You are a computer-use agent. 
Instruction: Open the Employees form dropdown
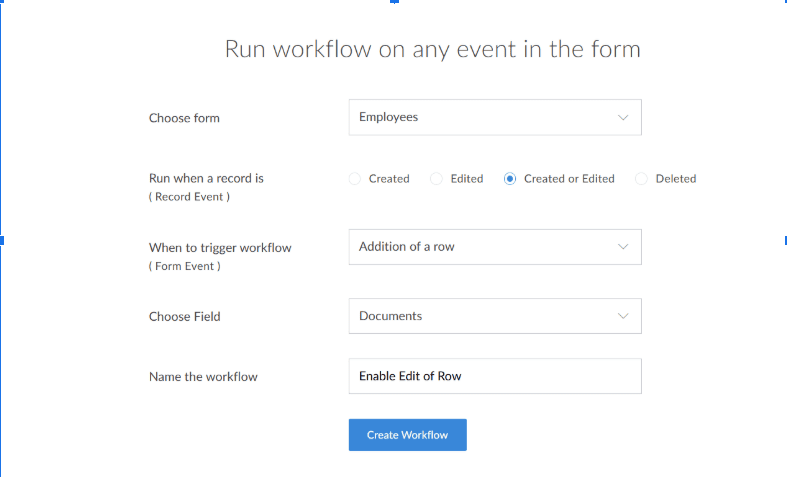point(494,117)
